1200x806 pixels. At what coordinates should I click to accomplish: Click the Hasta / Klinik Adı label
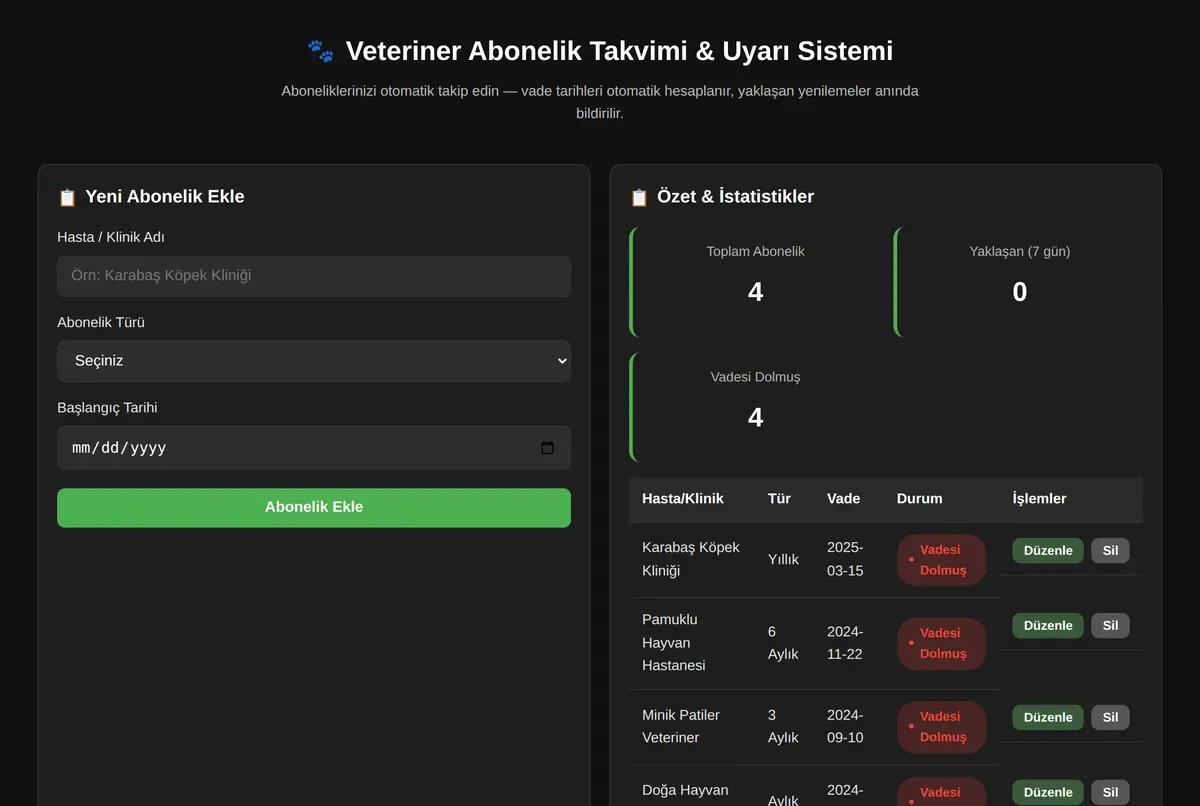click(x=111, y=237)
